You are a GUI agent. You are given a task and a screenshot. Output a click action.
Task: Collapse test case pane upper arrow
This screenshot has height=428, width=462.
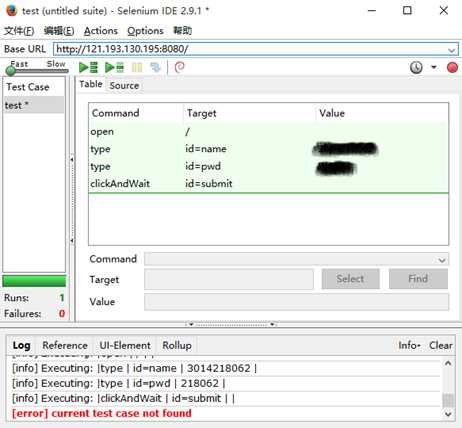click(72, 160)
